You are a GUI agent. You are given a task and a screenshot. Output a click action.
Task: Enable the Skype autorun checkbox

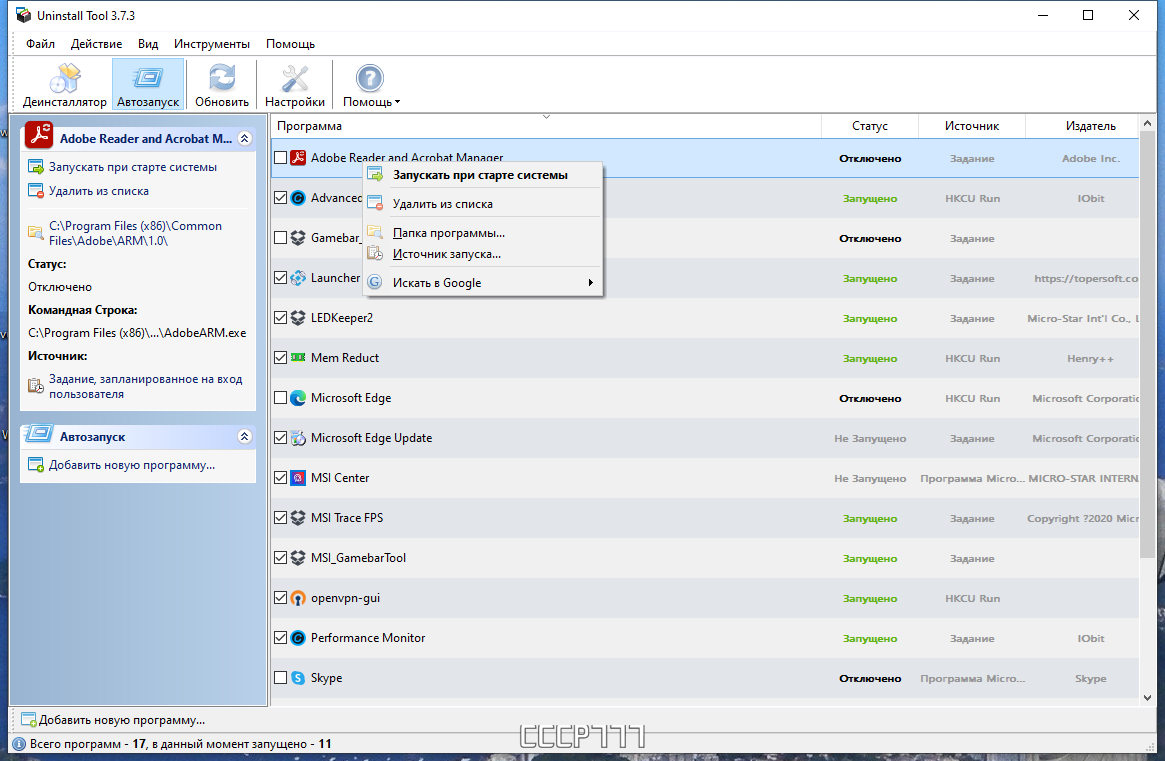click(x=280, y=678)
